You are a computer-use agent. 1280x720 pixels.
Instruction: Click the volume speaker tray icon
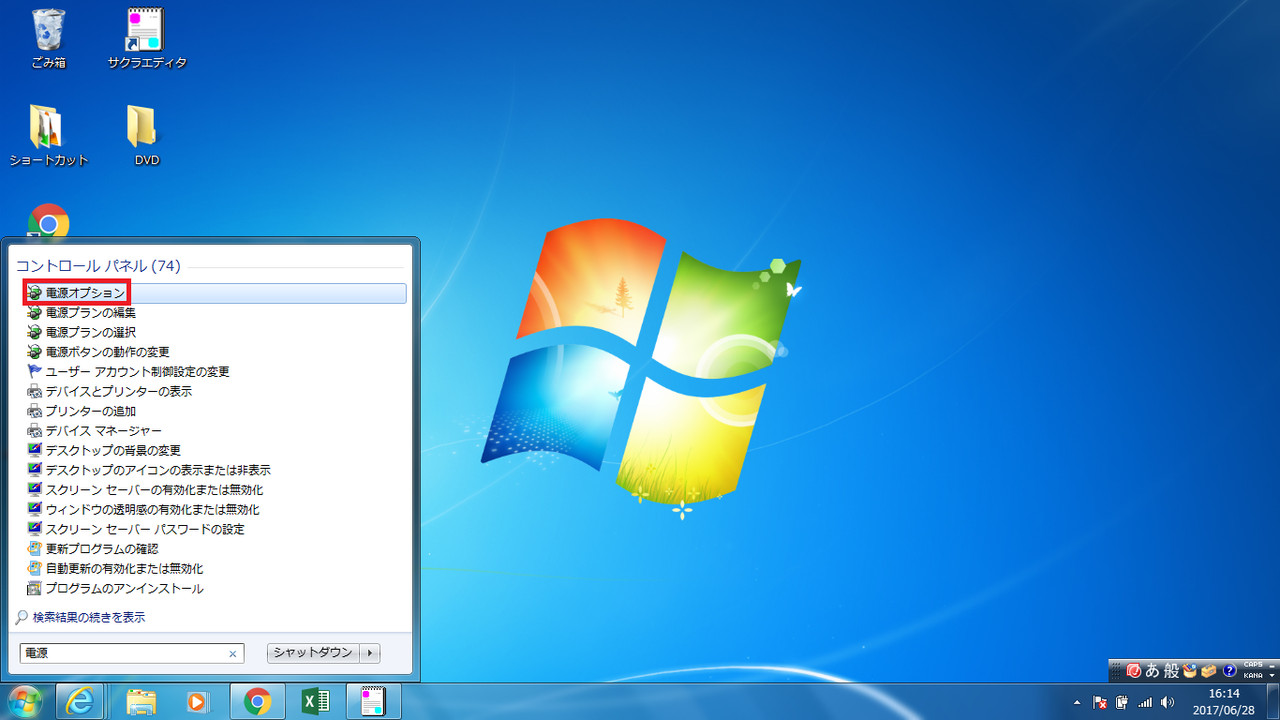1167,702
